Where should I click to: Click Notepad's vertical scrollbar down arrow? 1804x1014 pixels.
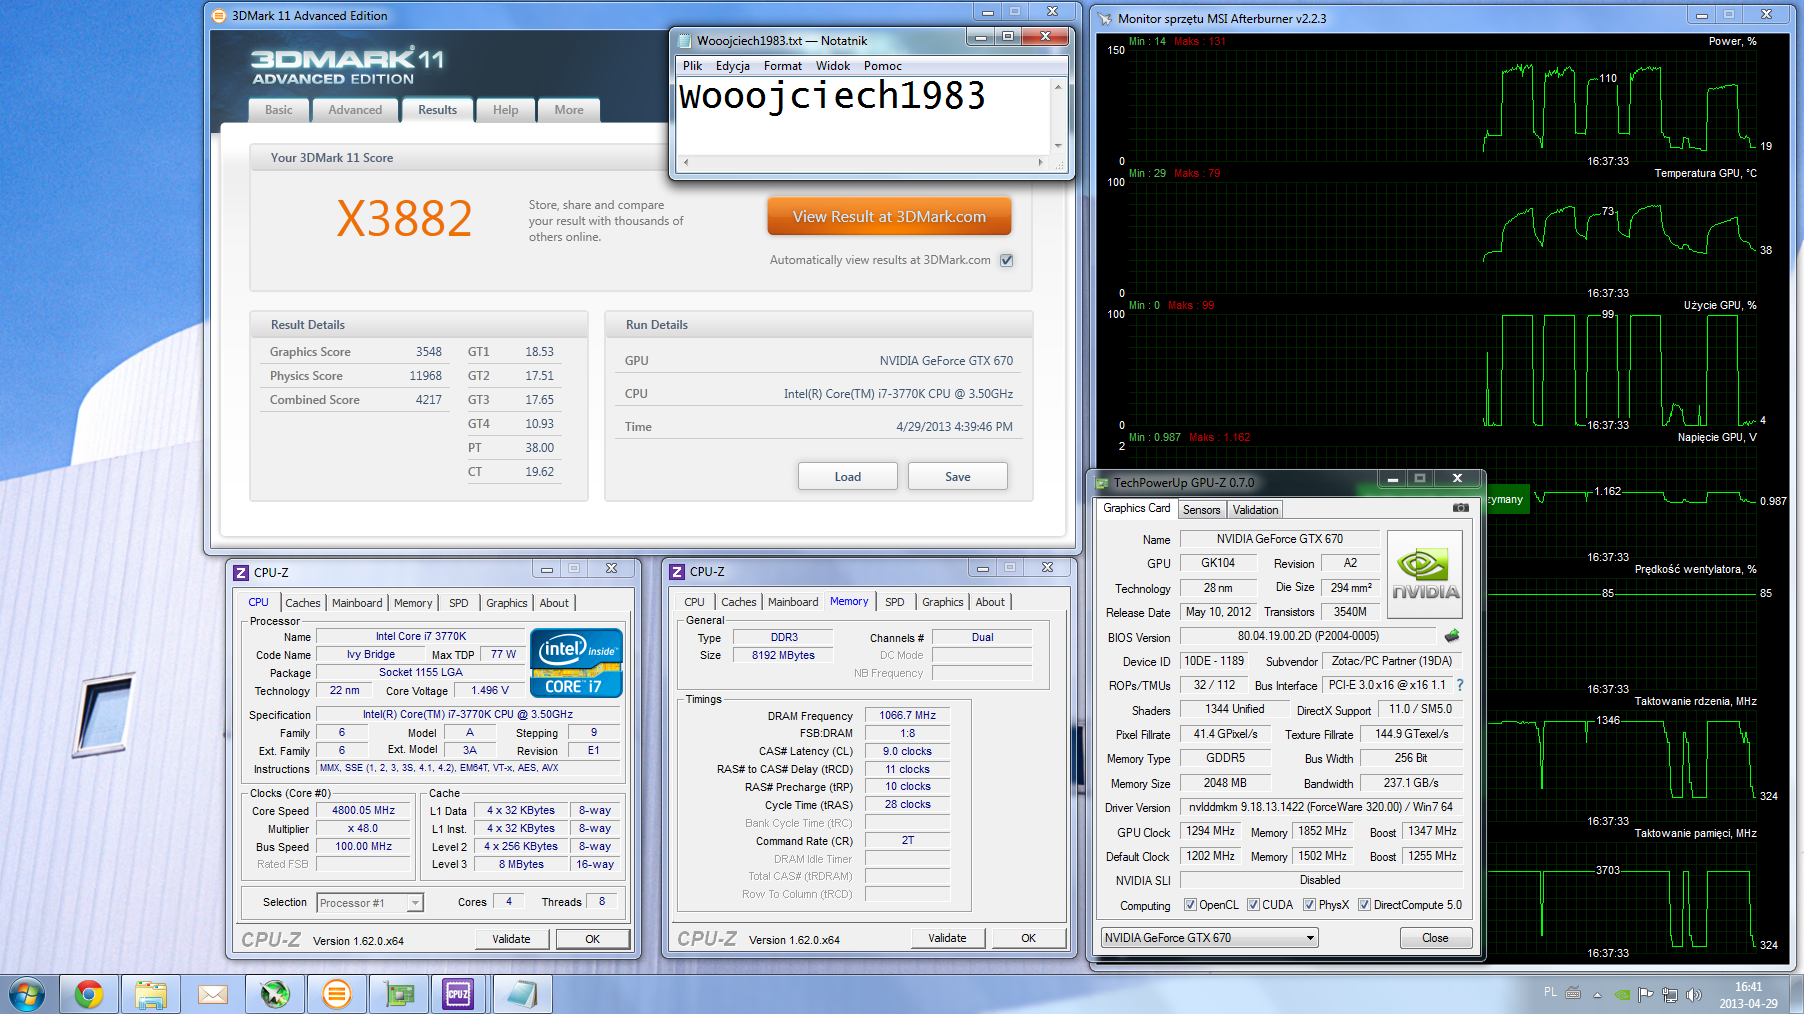pos(1058,146)
